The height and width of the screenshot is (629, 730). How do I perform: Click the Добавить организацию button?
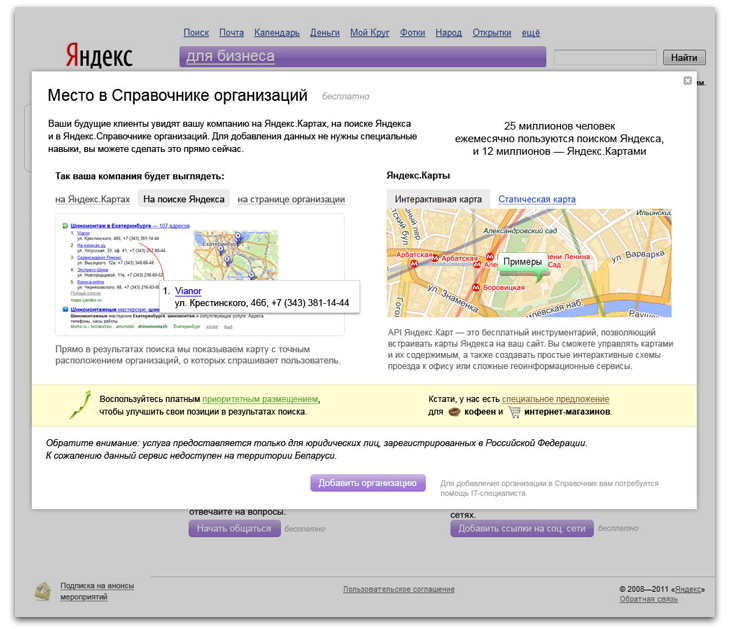[368, 483]
